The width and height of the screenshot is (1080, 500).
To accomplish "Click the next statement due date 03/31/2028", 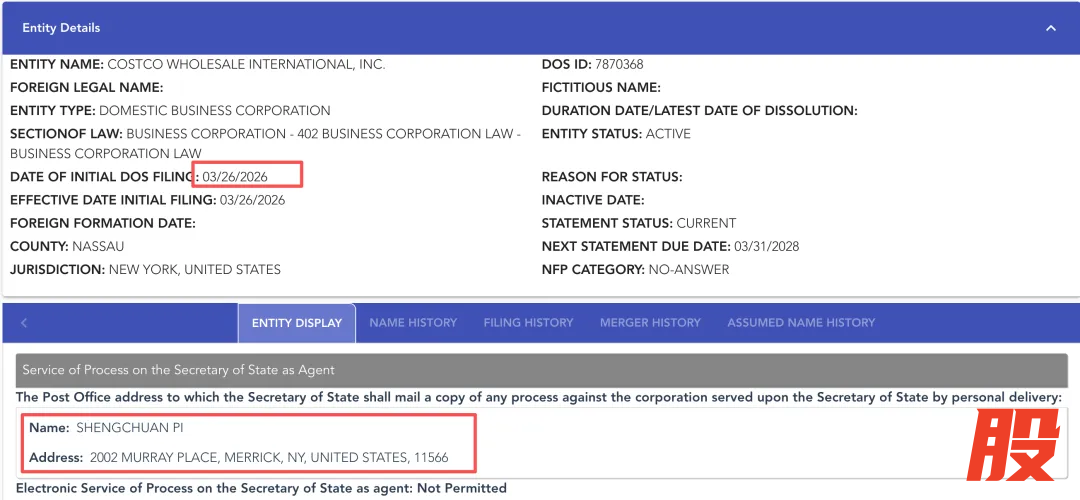I will 766,246.
